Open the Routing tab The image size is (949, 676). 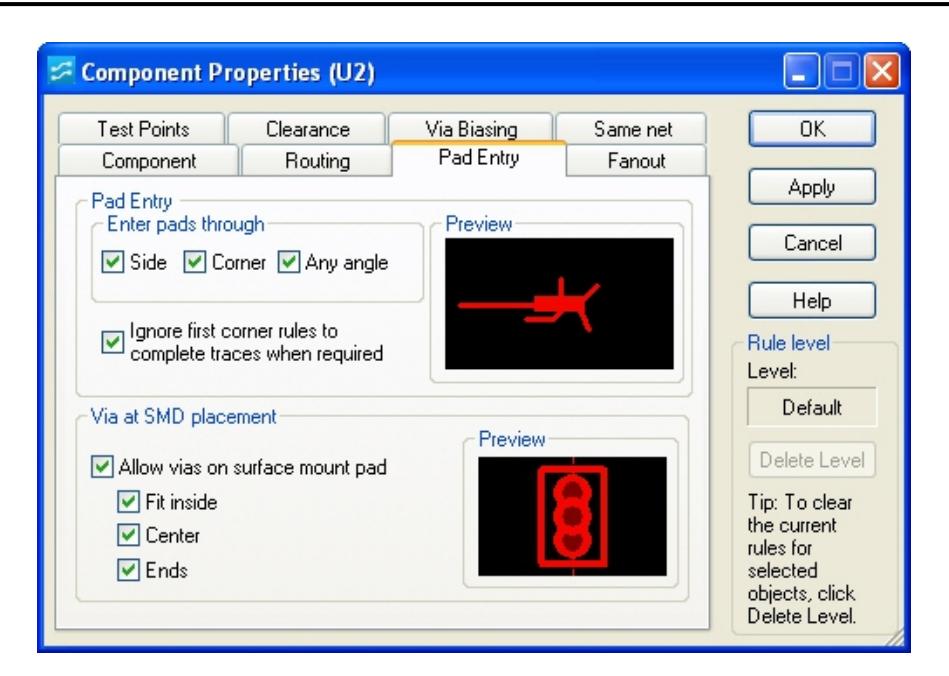pyautogui.click(x=315, y=160)
